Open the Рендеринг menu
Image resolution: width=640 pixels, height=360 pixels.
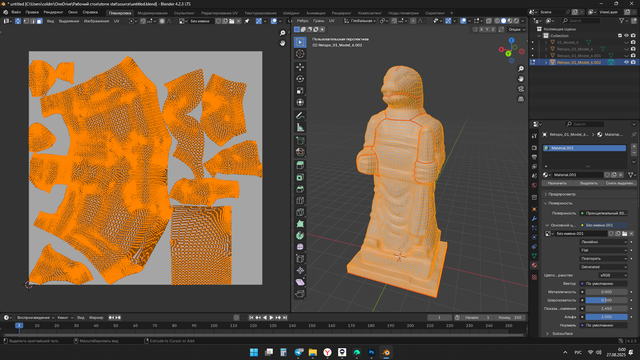pos(53,12)
